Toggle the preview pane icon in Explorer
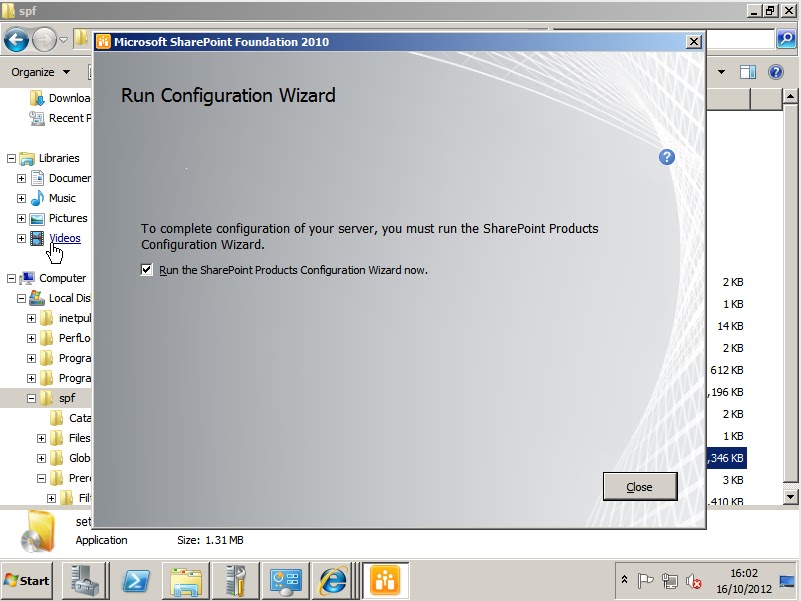The width and height of the screenshot is (801, 601). click(748, 72)
